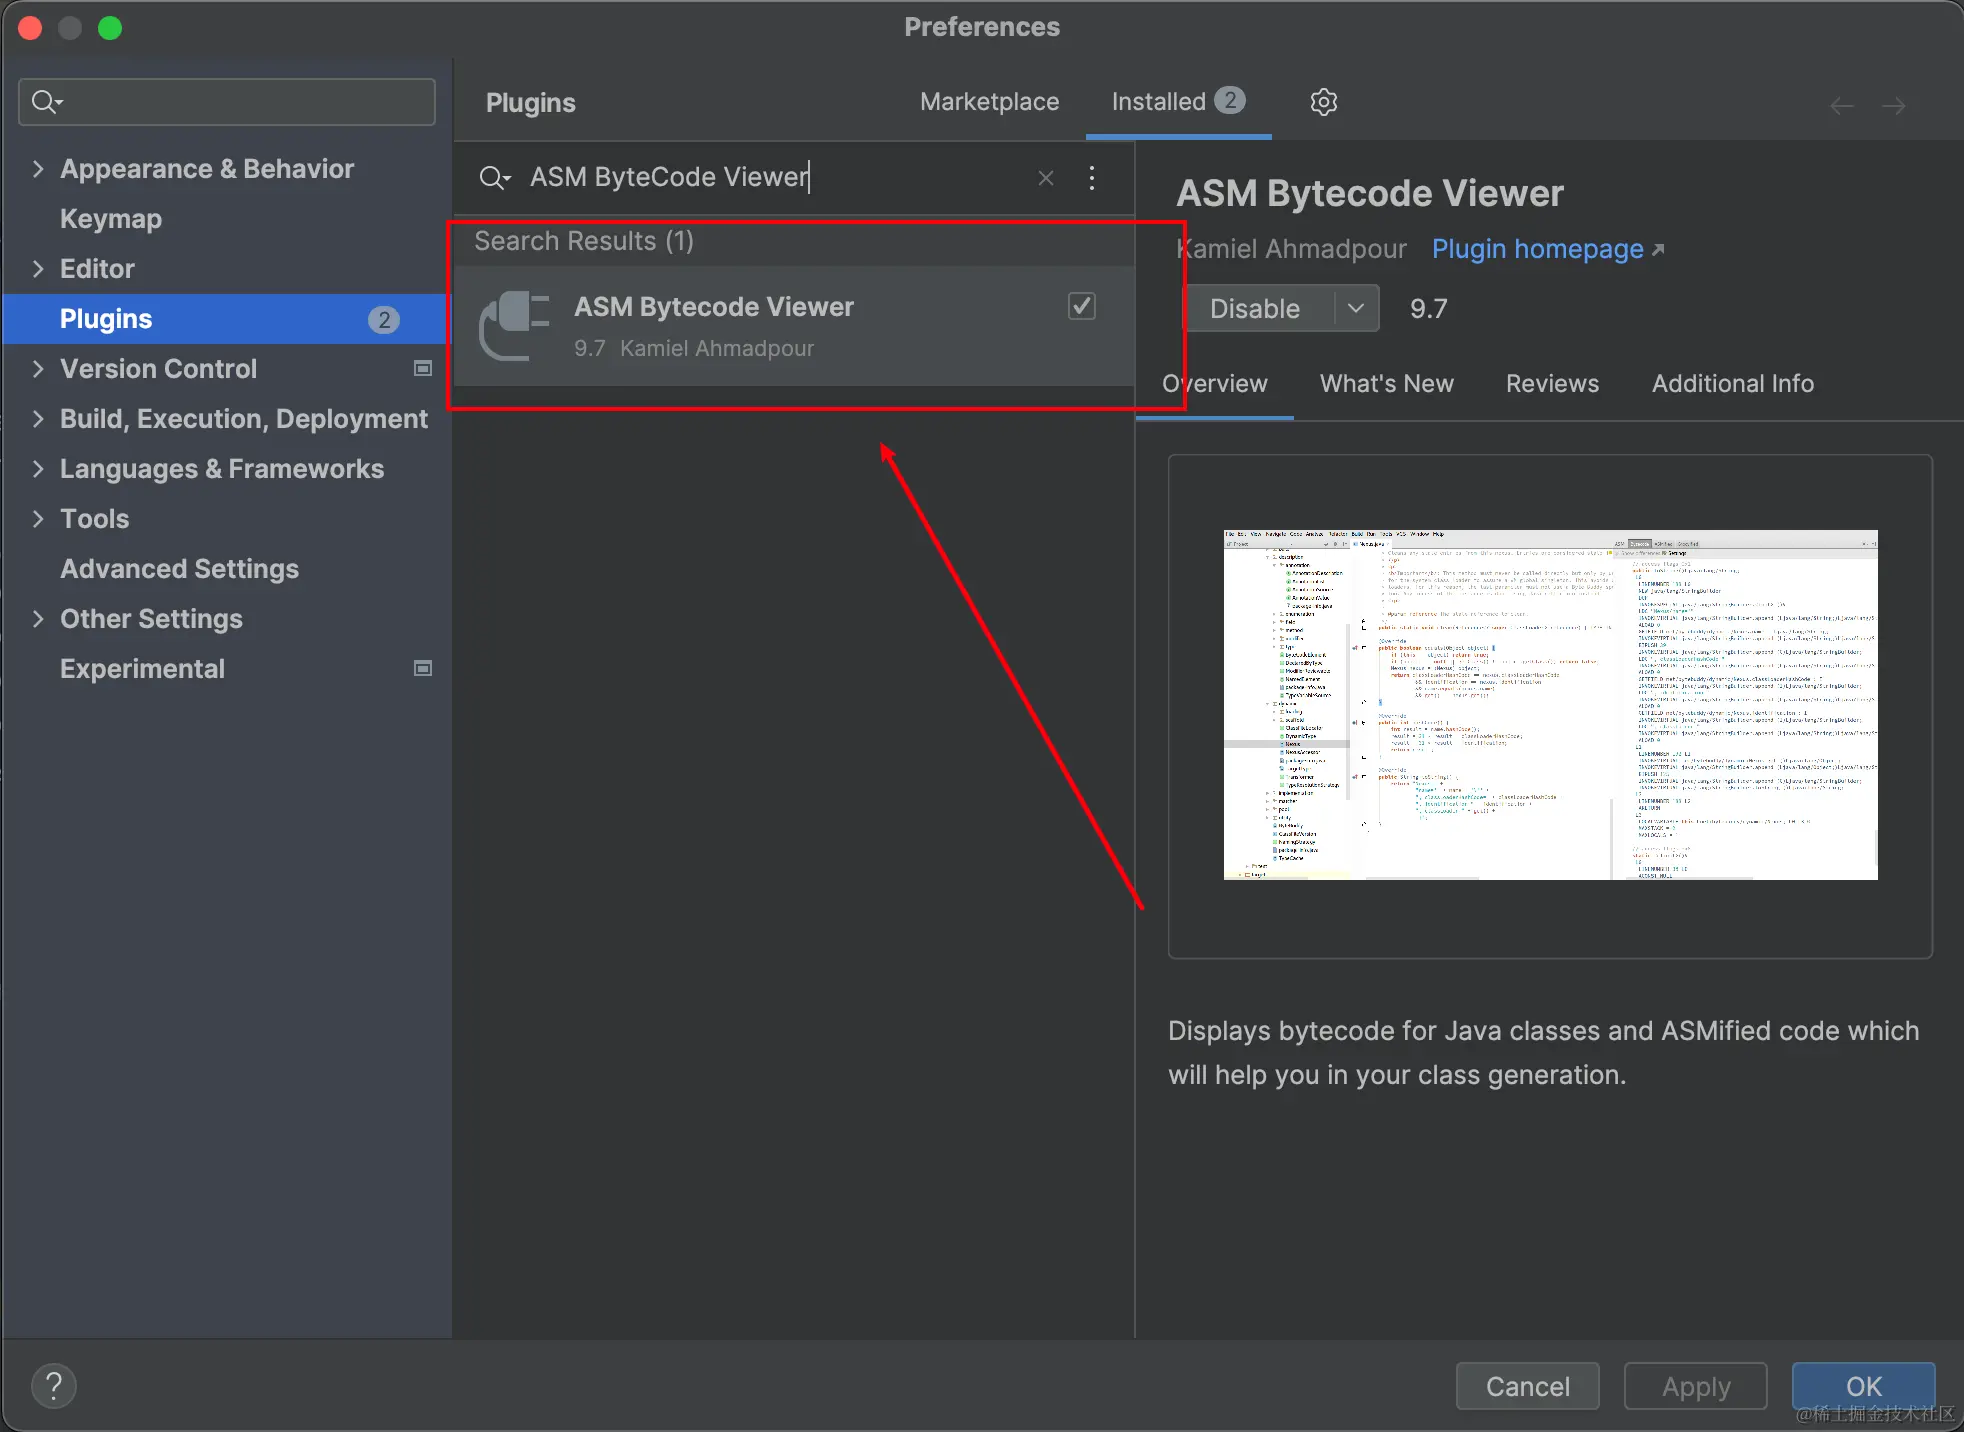The height and width of the screenshot is (1432, 1964).
Task: Open the plugin search three-dot options menu
Action: tap(1092, 178)
